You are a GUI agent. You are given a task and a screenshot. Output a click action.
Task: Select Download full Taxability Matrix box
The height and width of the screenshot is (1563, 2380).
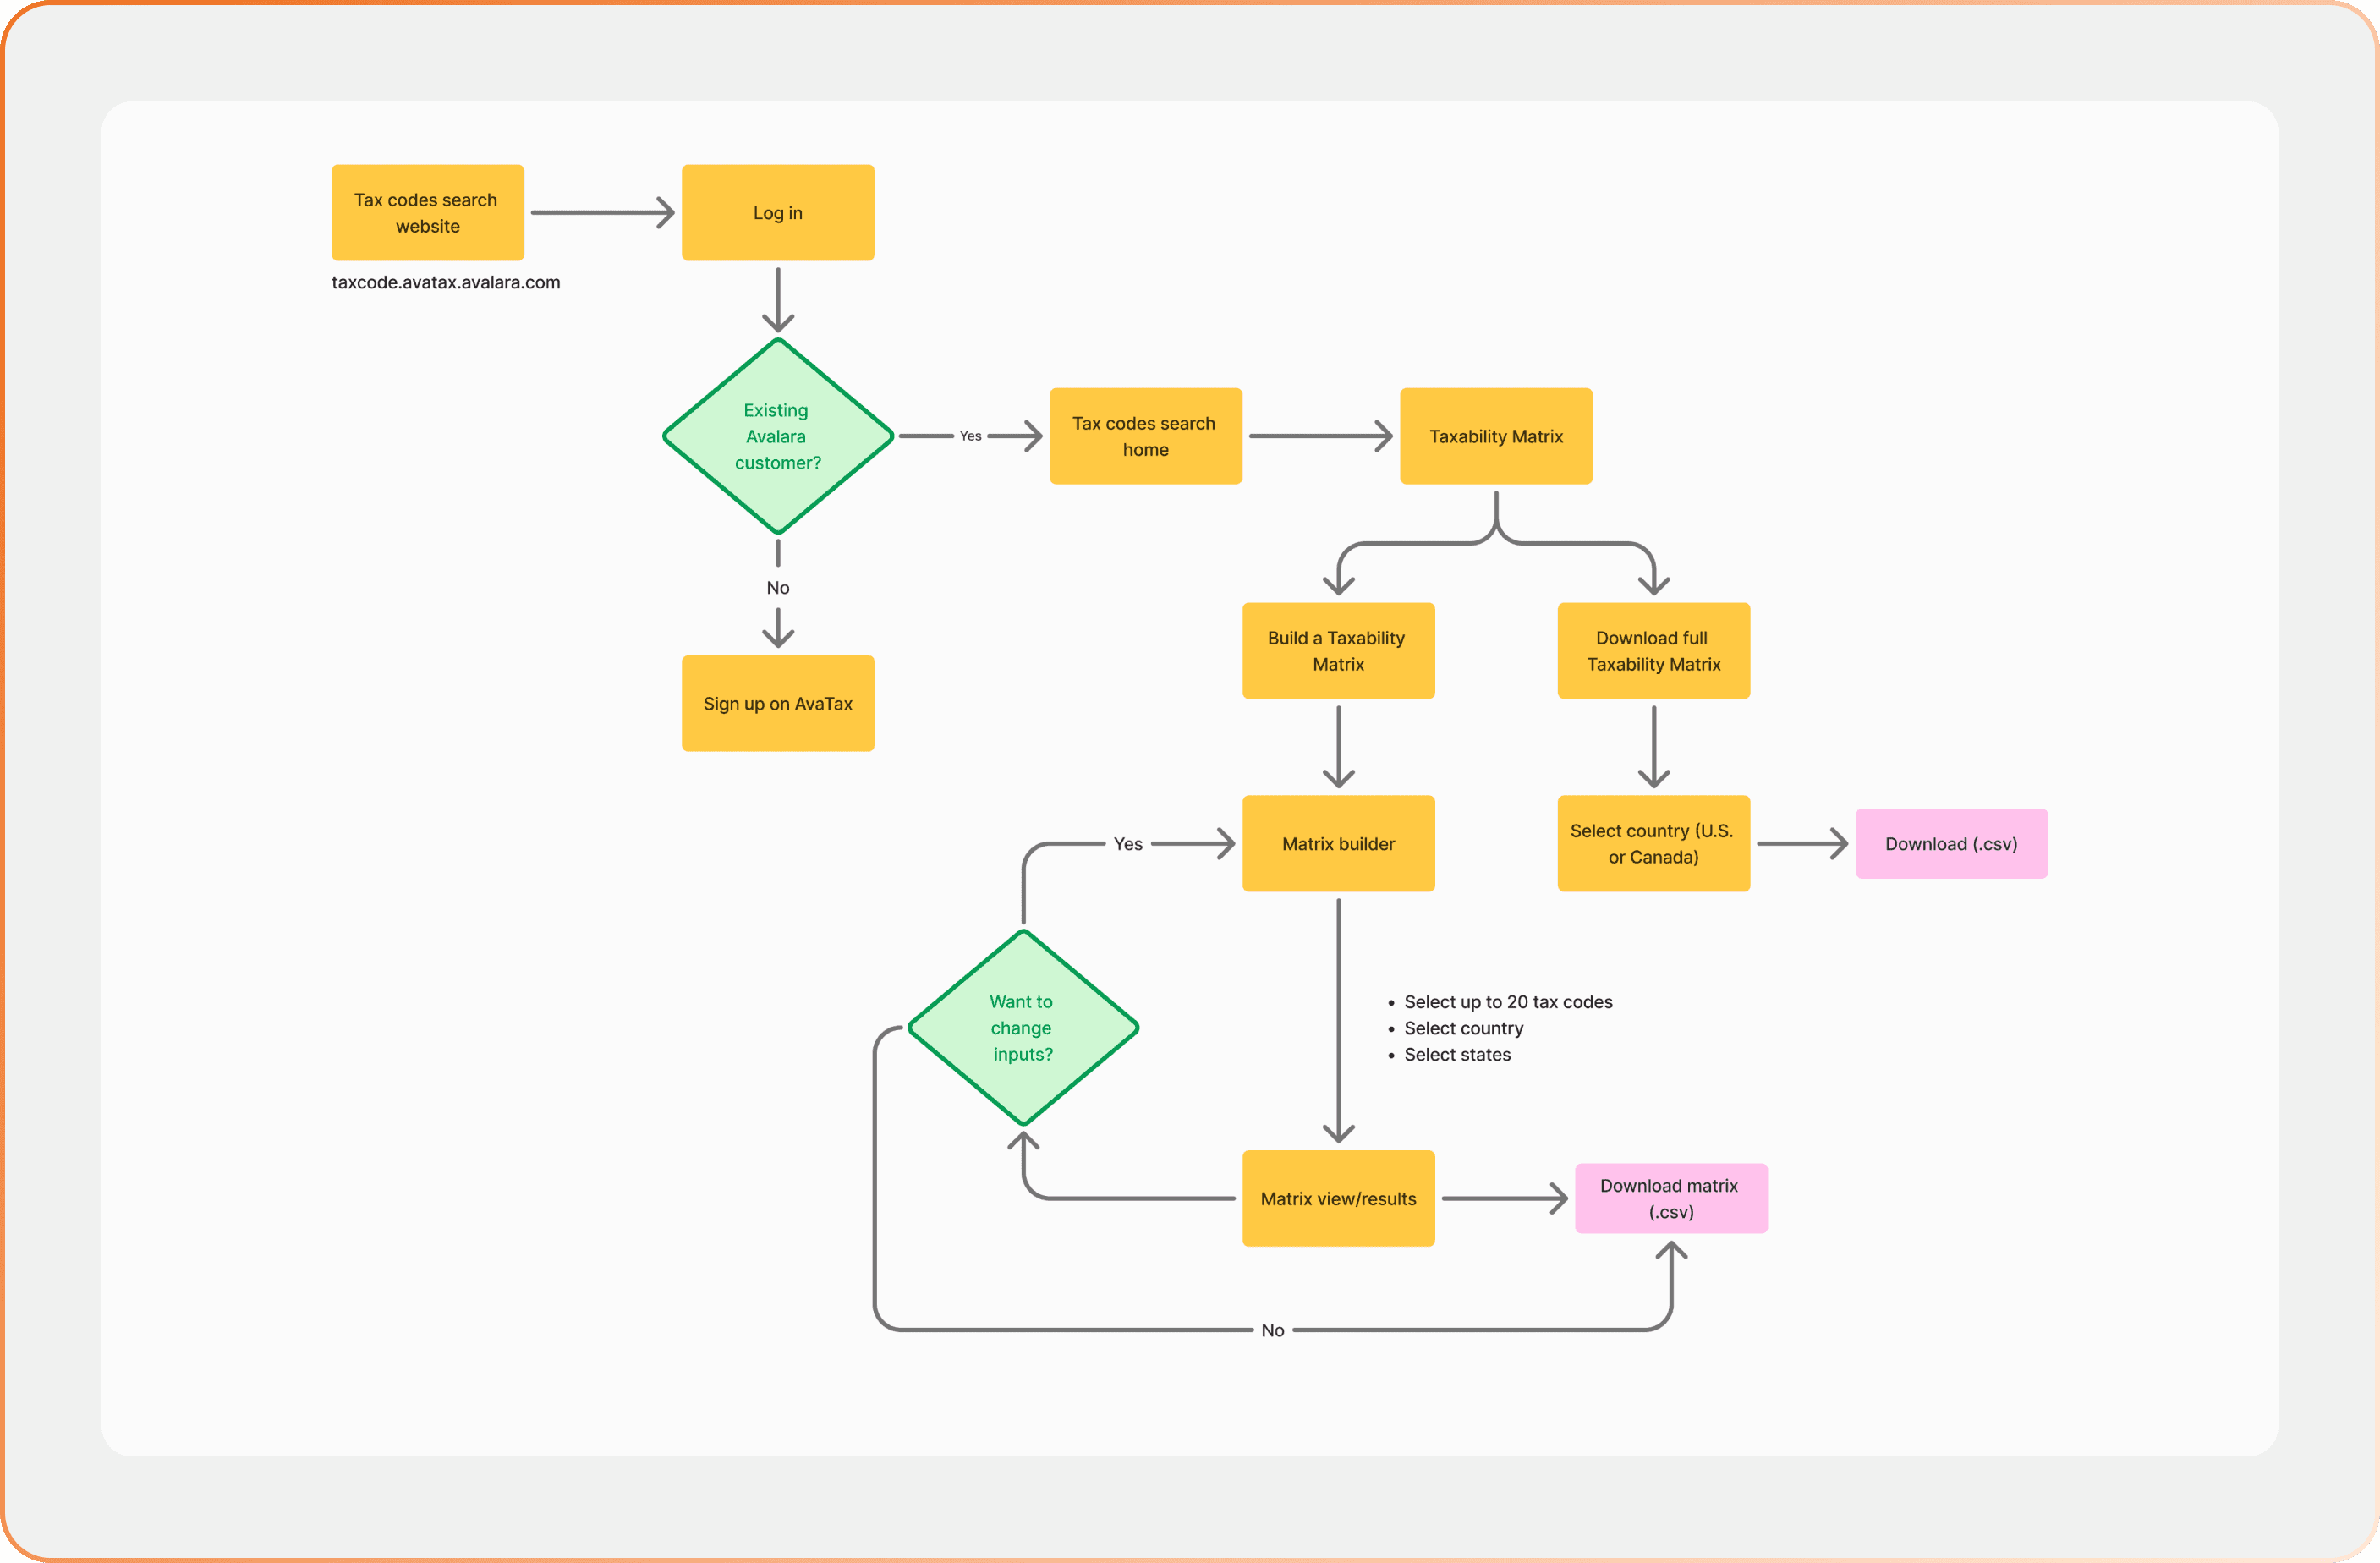(x=1653, y=651)
